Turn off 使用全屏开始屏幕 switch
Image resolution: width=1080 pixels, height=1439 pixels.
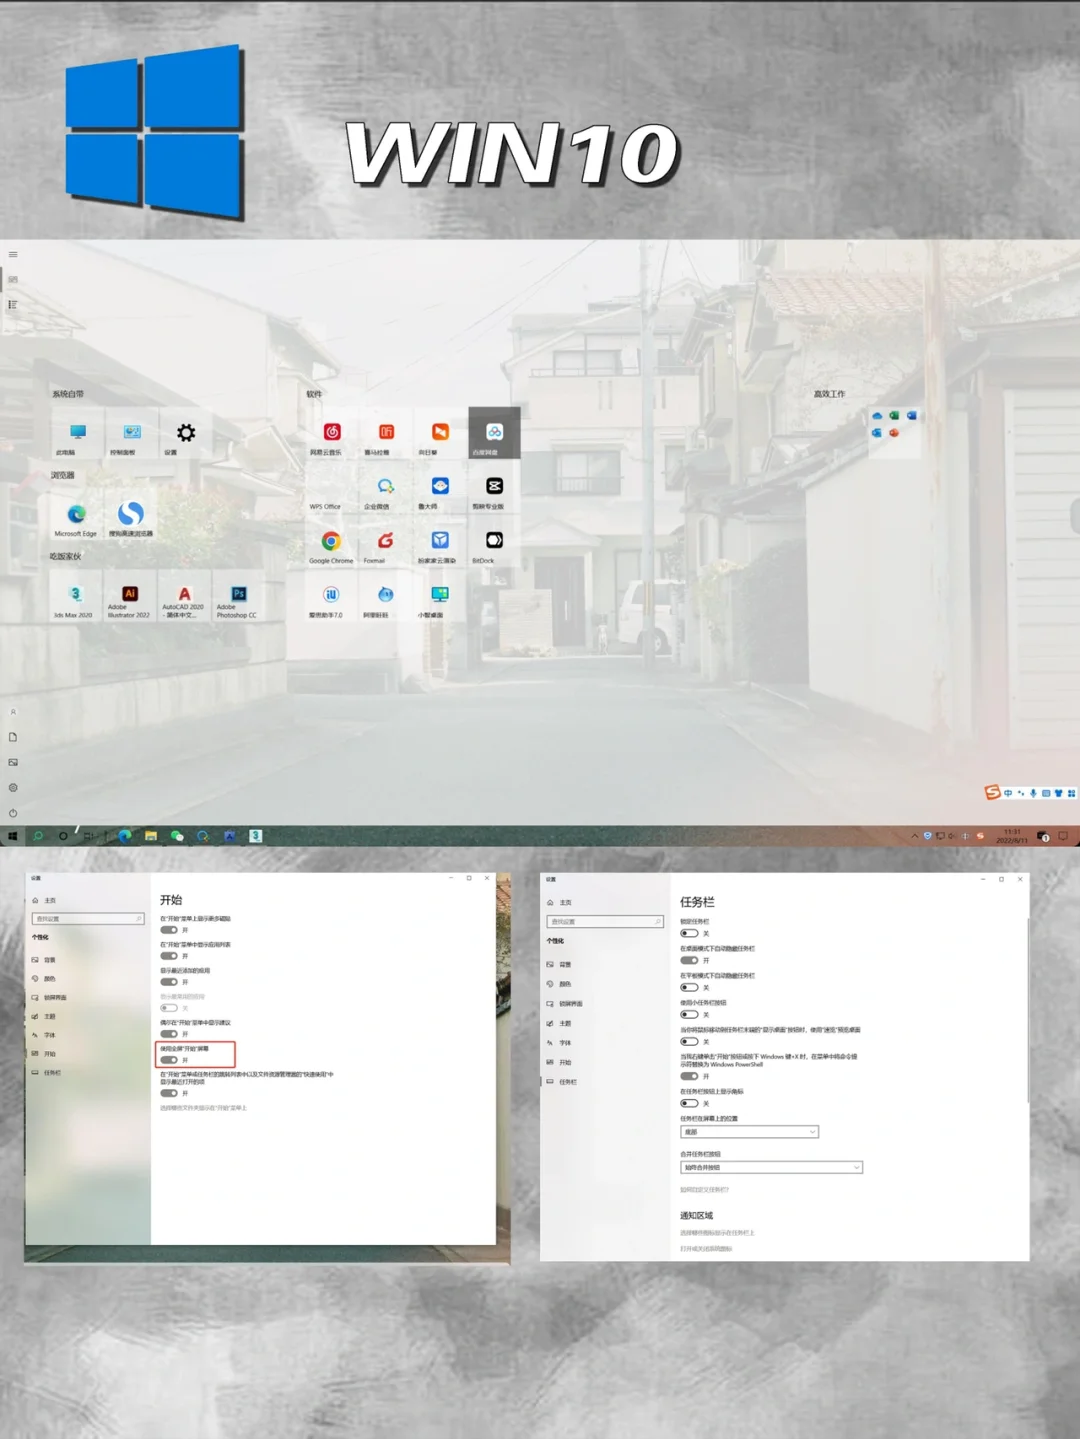point(169,1060)
